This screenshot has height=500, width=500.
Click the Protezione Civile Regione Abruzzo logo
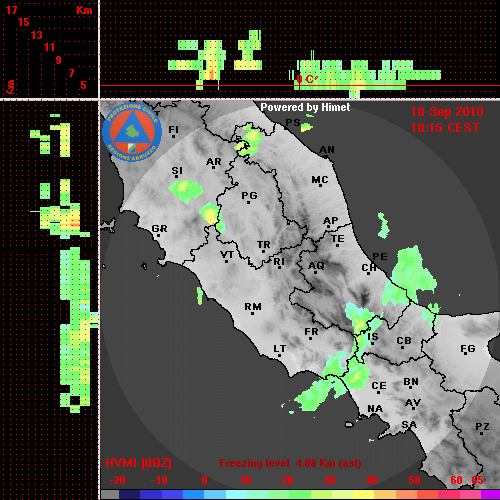pyautogui.click(x=132, y=132)
